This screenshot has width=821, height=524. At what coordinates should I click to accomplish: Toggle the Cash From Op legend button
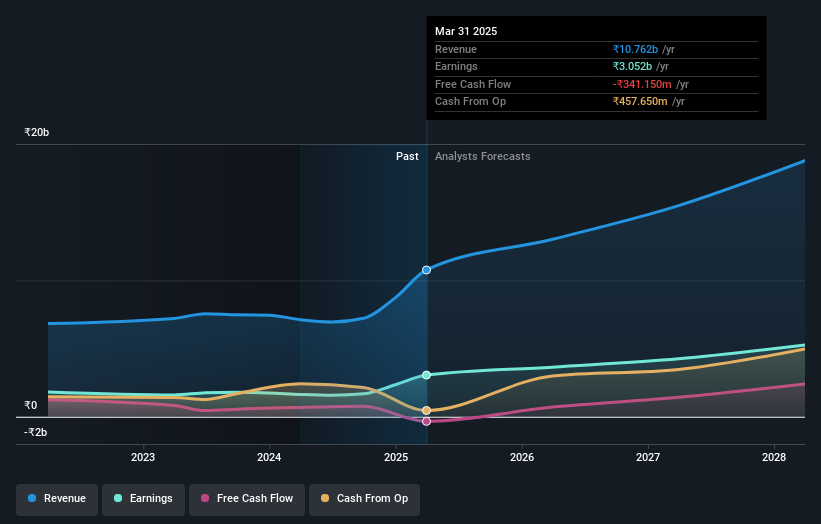[x=364, y=499]
